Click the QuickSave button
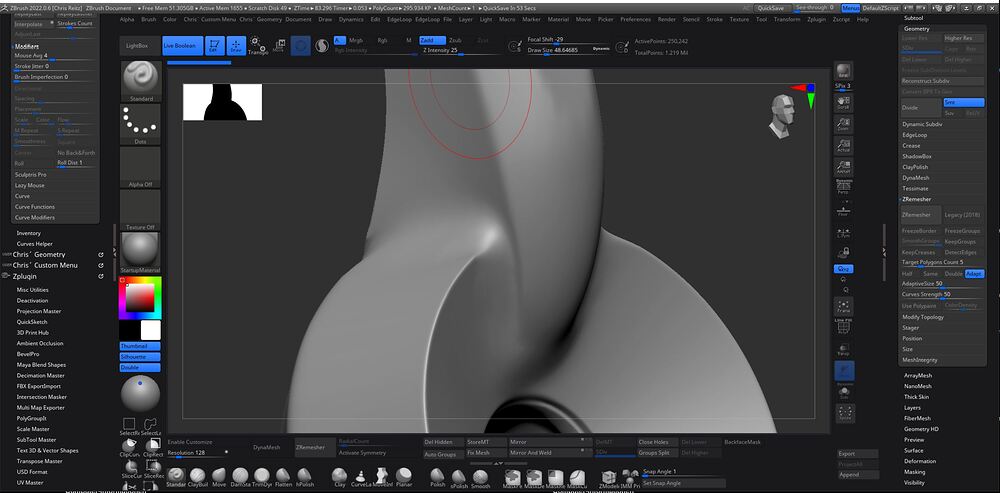The width and height of the screenshot is (1000, 493). (772, 8)
